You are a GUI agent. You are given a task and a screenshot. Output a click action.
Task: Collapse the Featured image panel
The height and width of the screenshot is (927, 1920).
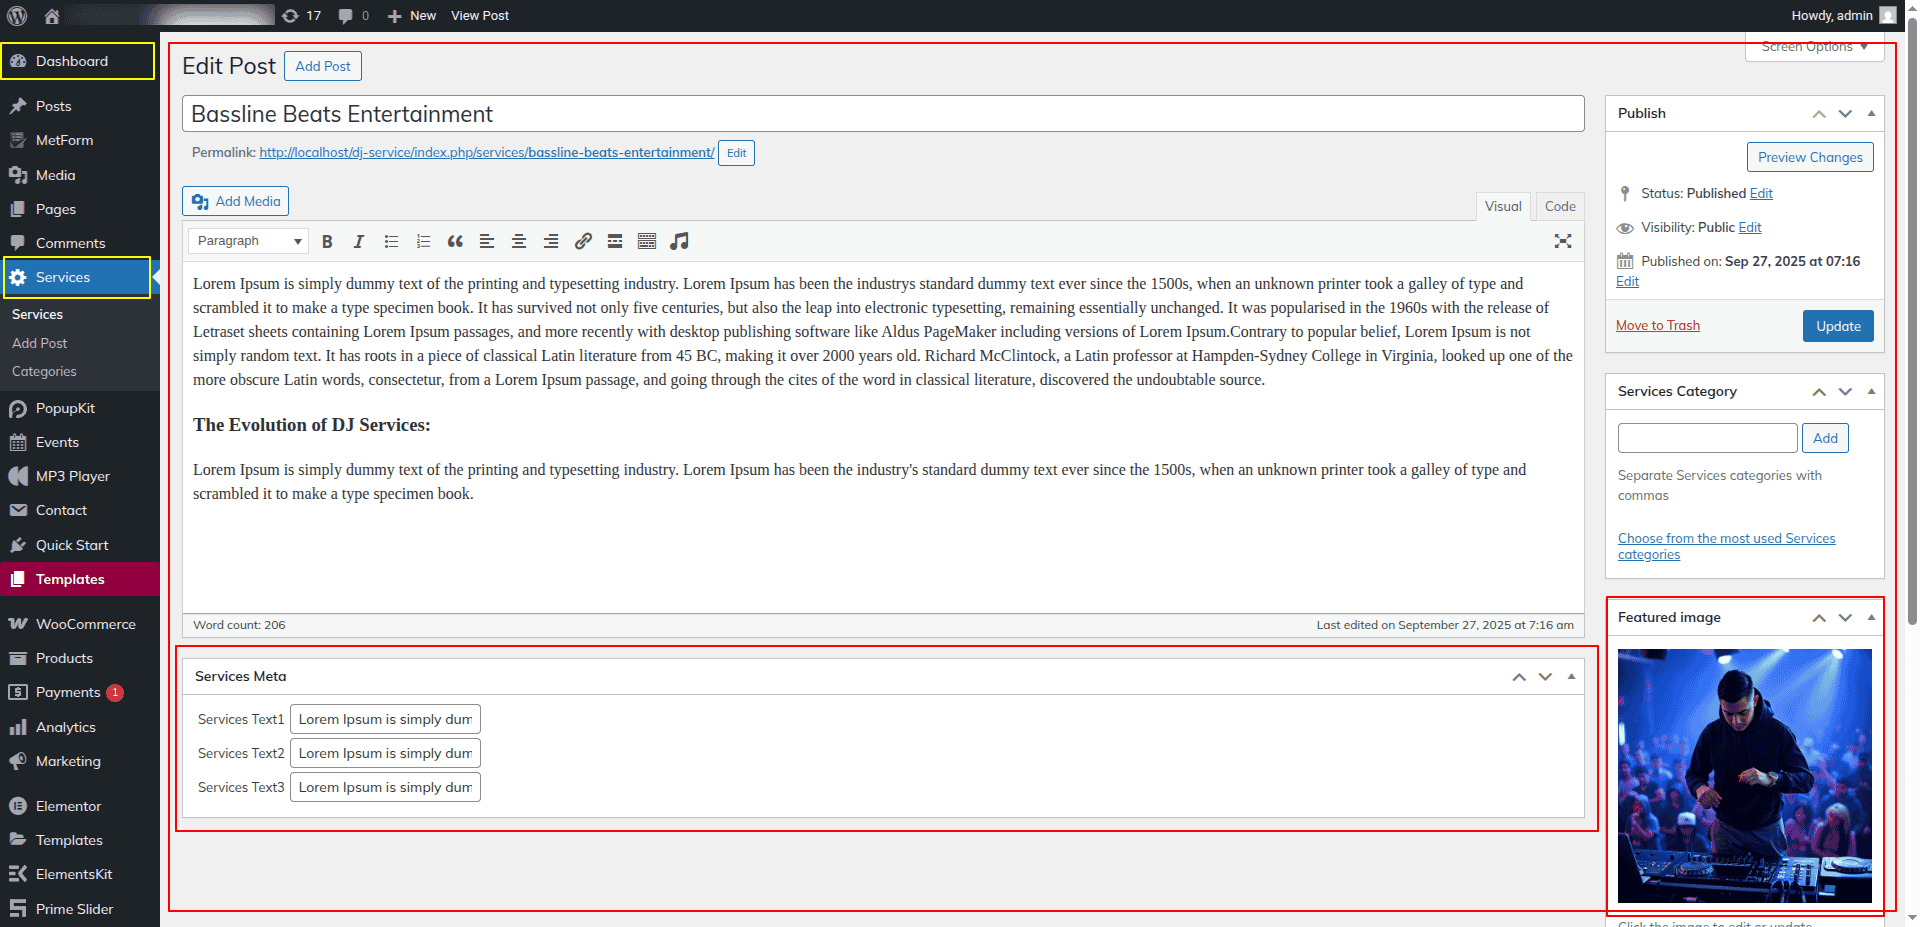[1871, 618]
